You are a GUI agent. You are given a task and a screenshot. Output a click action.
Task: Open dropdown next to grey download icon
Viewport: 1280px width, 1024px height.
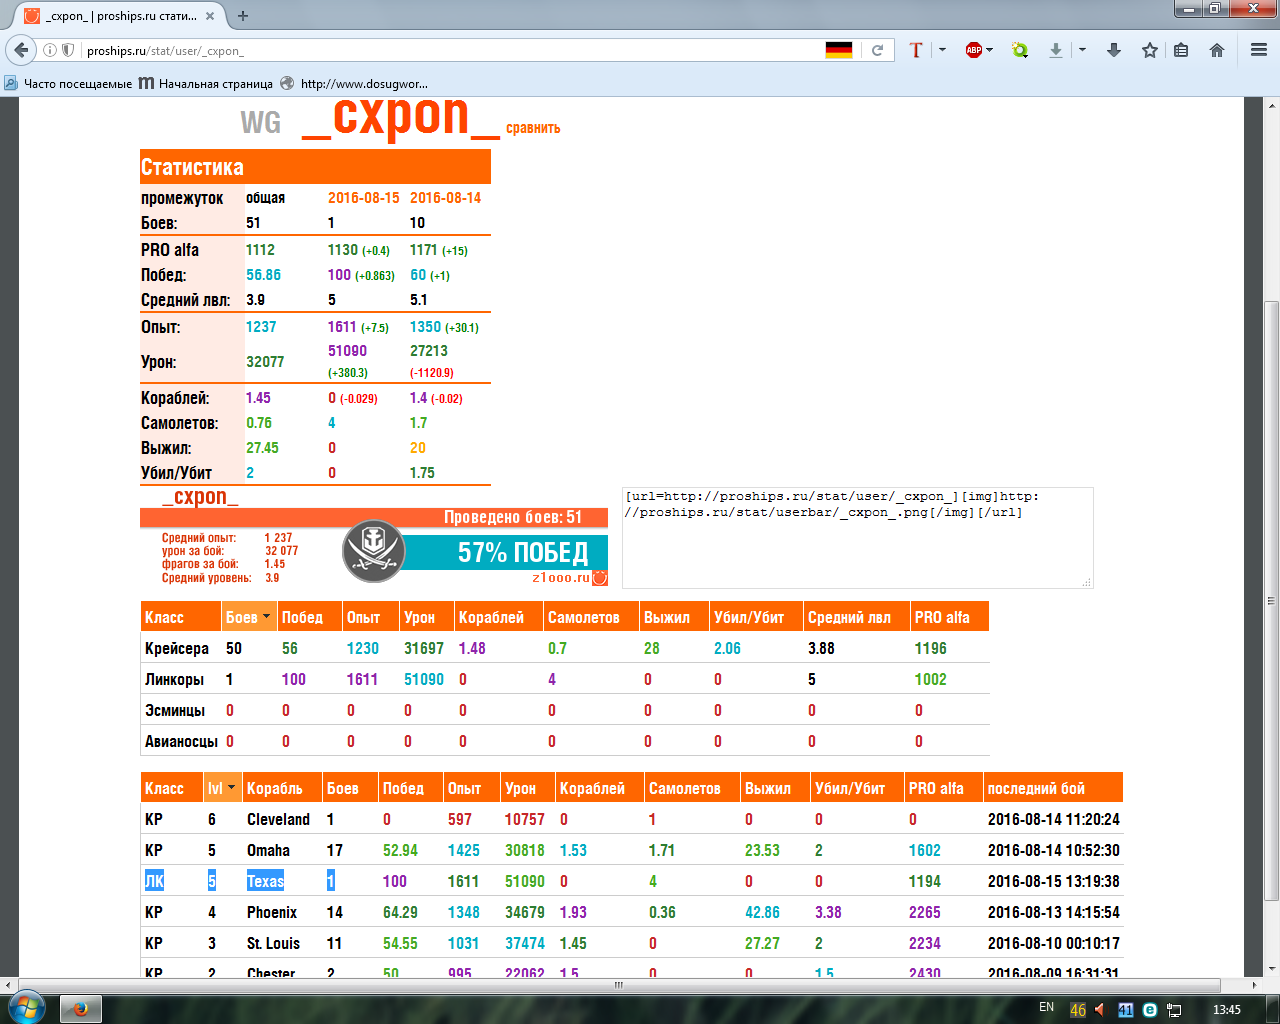[1082, 50]
